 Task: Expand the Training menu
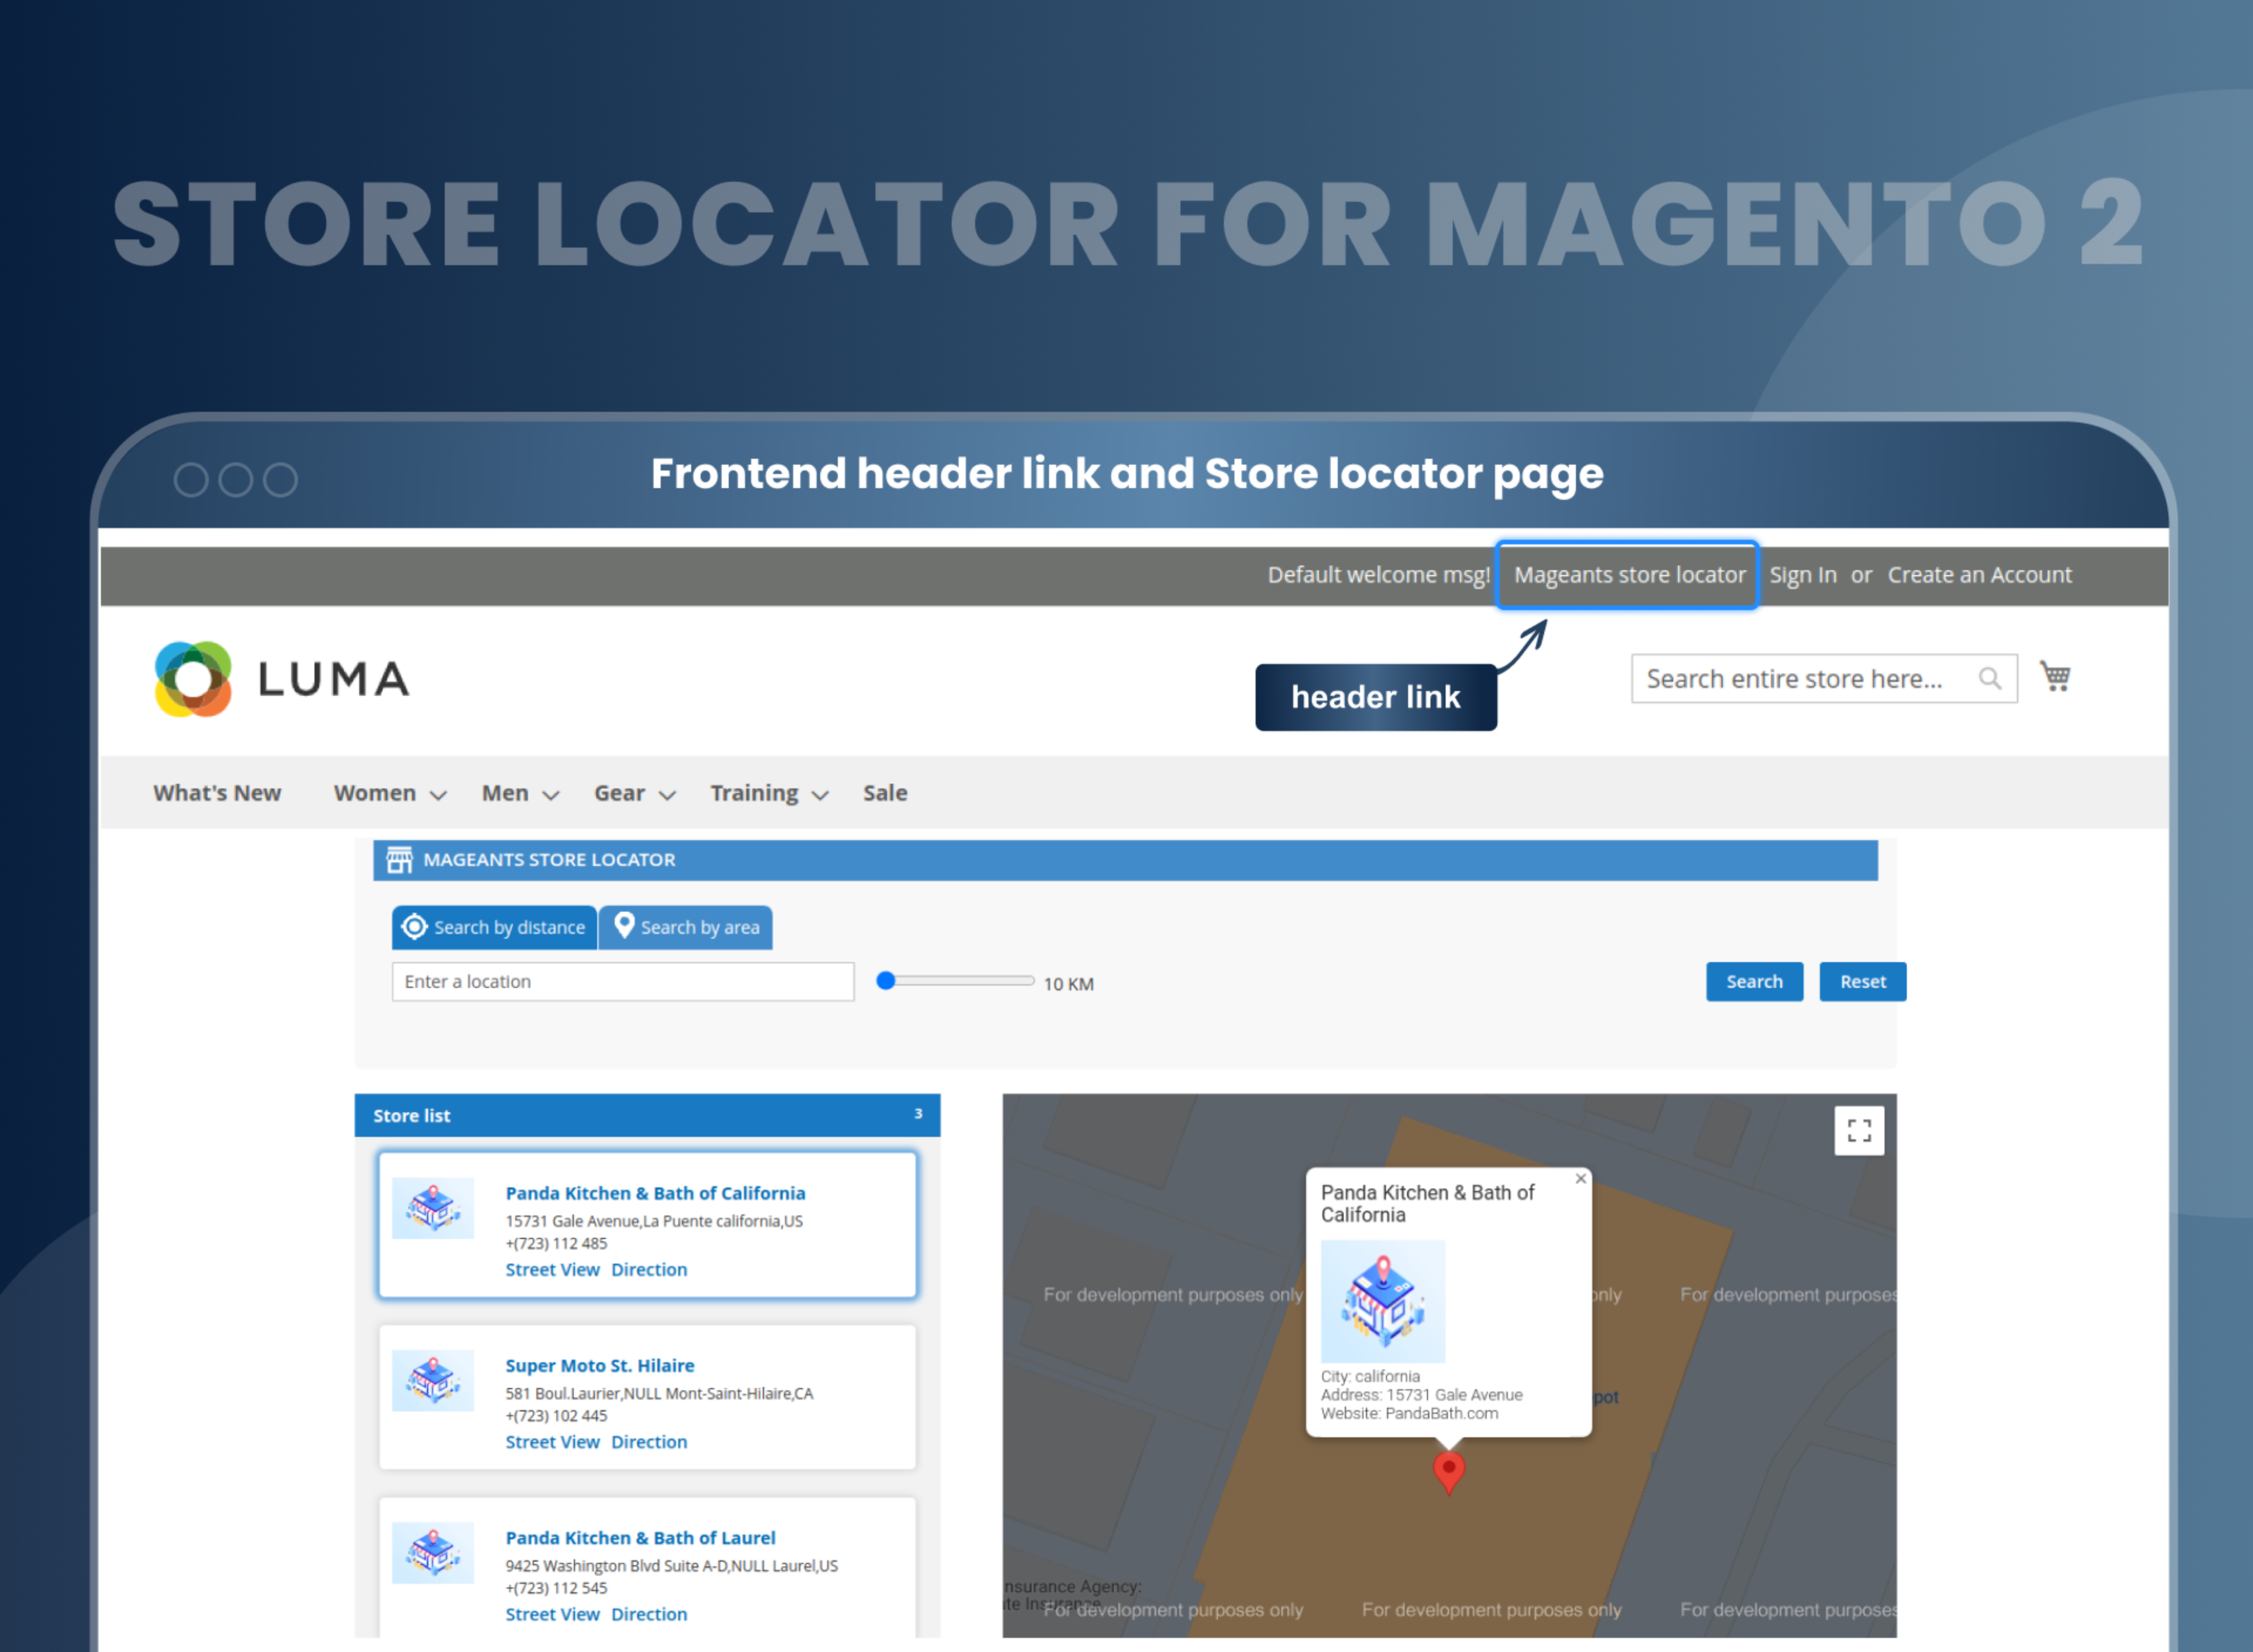[x=768, y=793]
